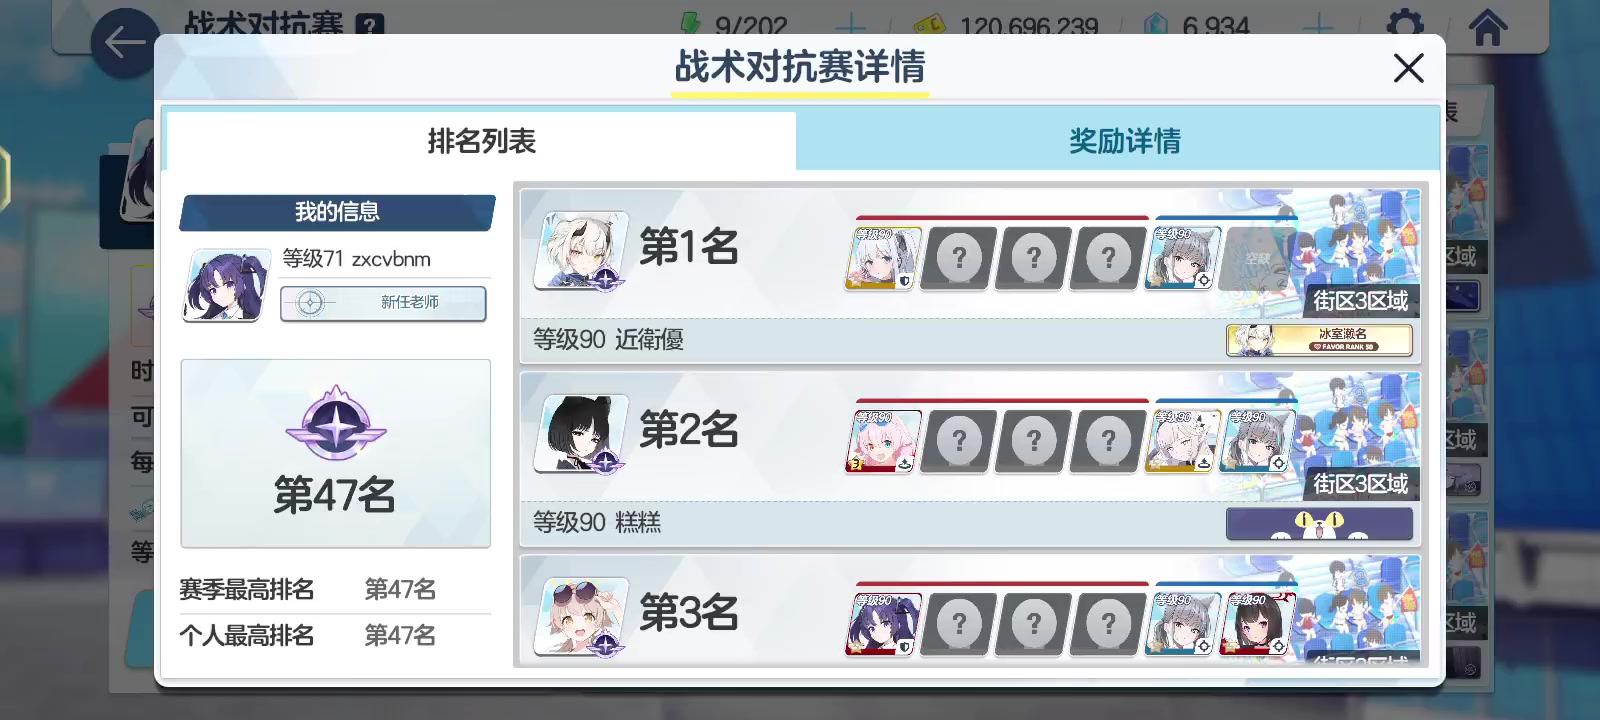1600x720 pixels.
Task: Open the settings gear icon
Action: 1405,26
